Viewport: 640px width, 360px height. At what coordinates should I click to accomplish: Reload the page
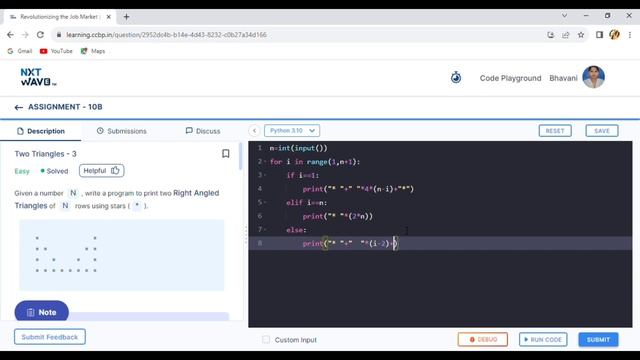pos(40,35)
